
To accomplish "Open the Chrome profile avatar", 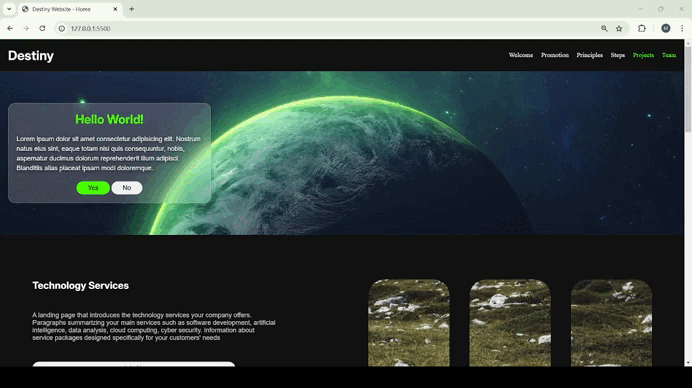I will (666, 28).
